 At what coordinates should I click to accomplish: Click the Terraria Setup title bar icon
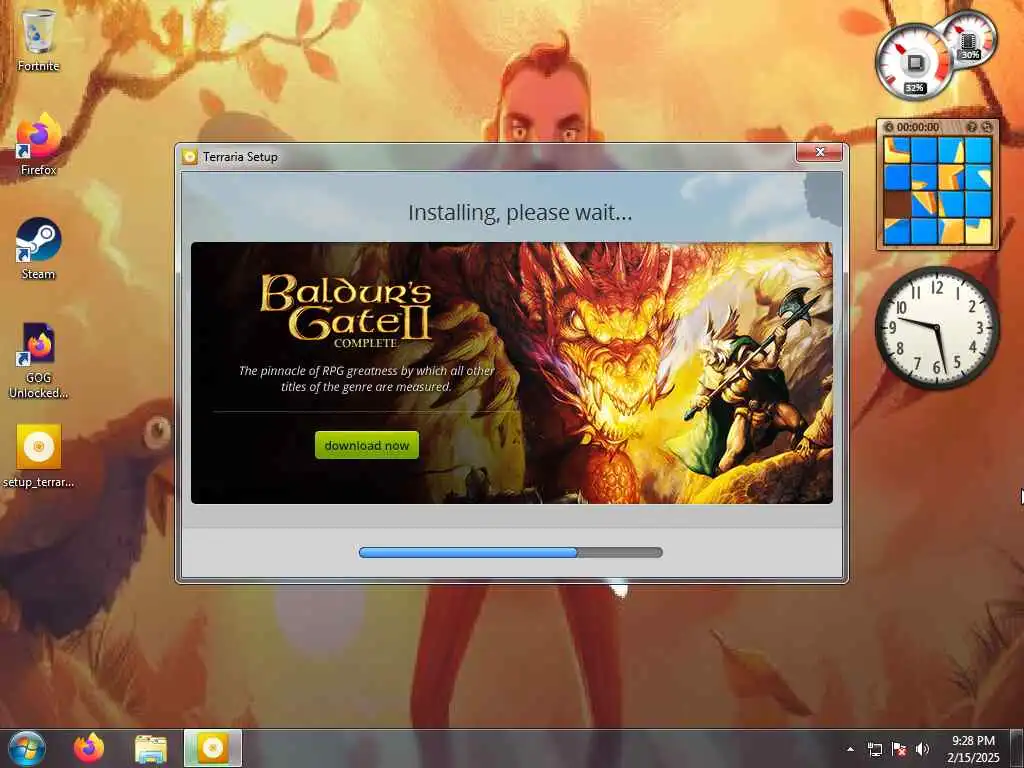(190, 157)
